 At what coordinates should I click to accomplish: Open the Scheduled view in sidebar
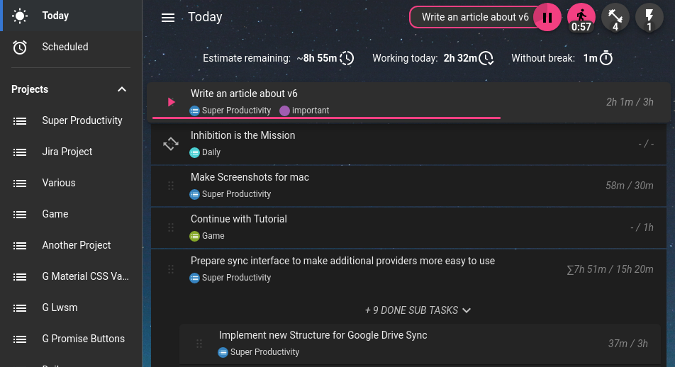(71, 47)
